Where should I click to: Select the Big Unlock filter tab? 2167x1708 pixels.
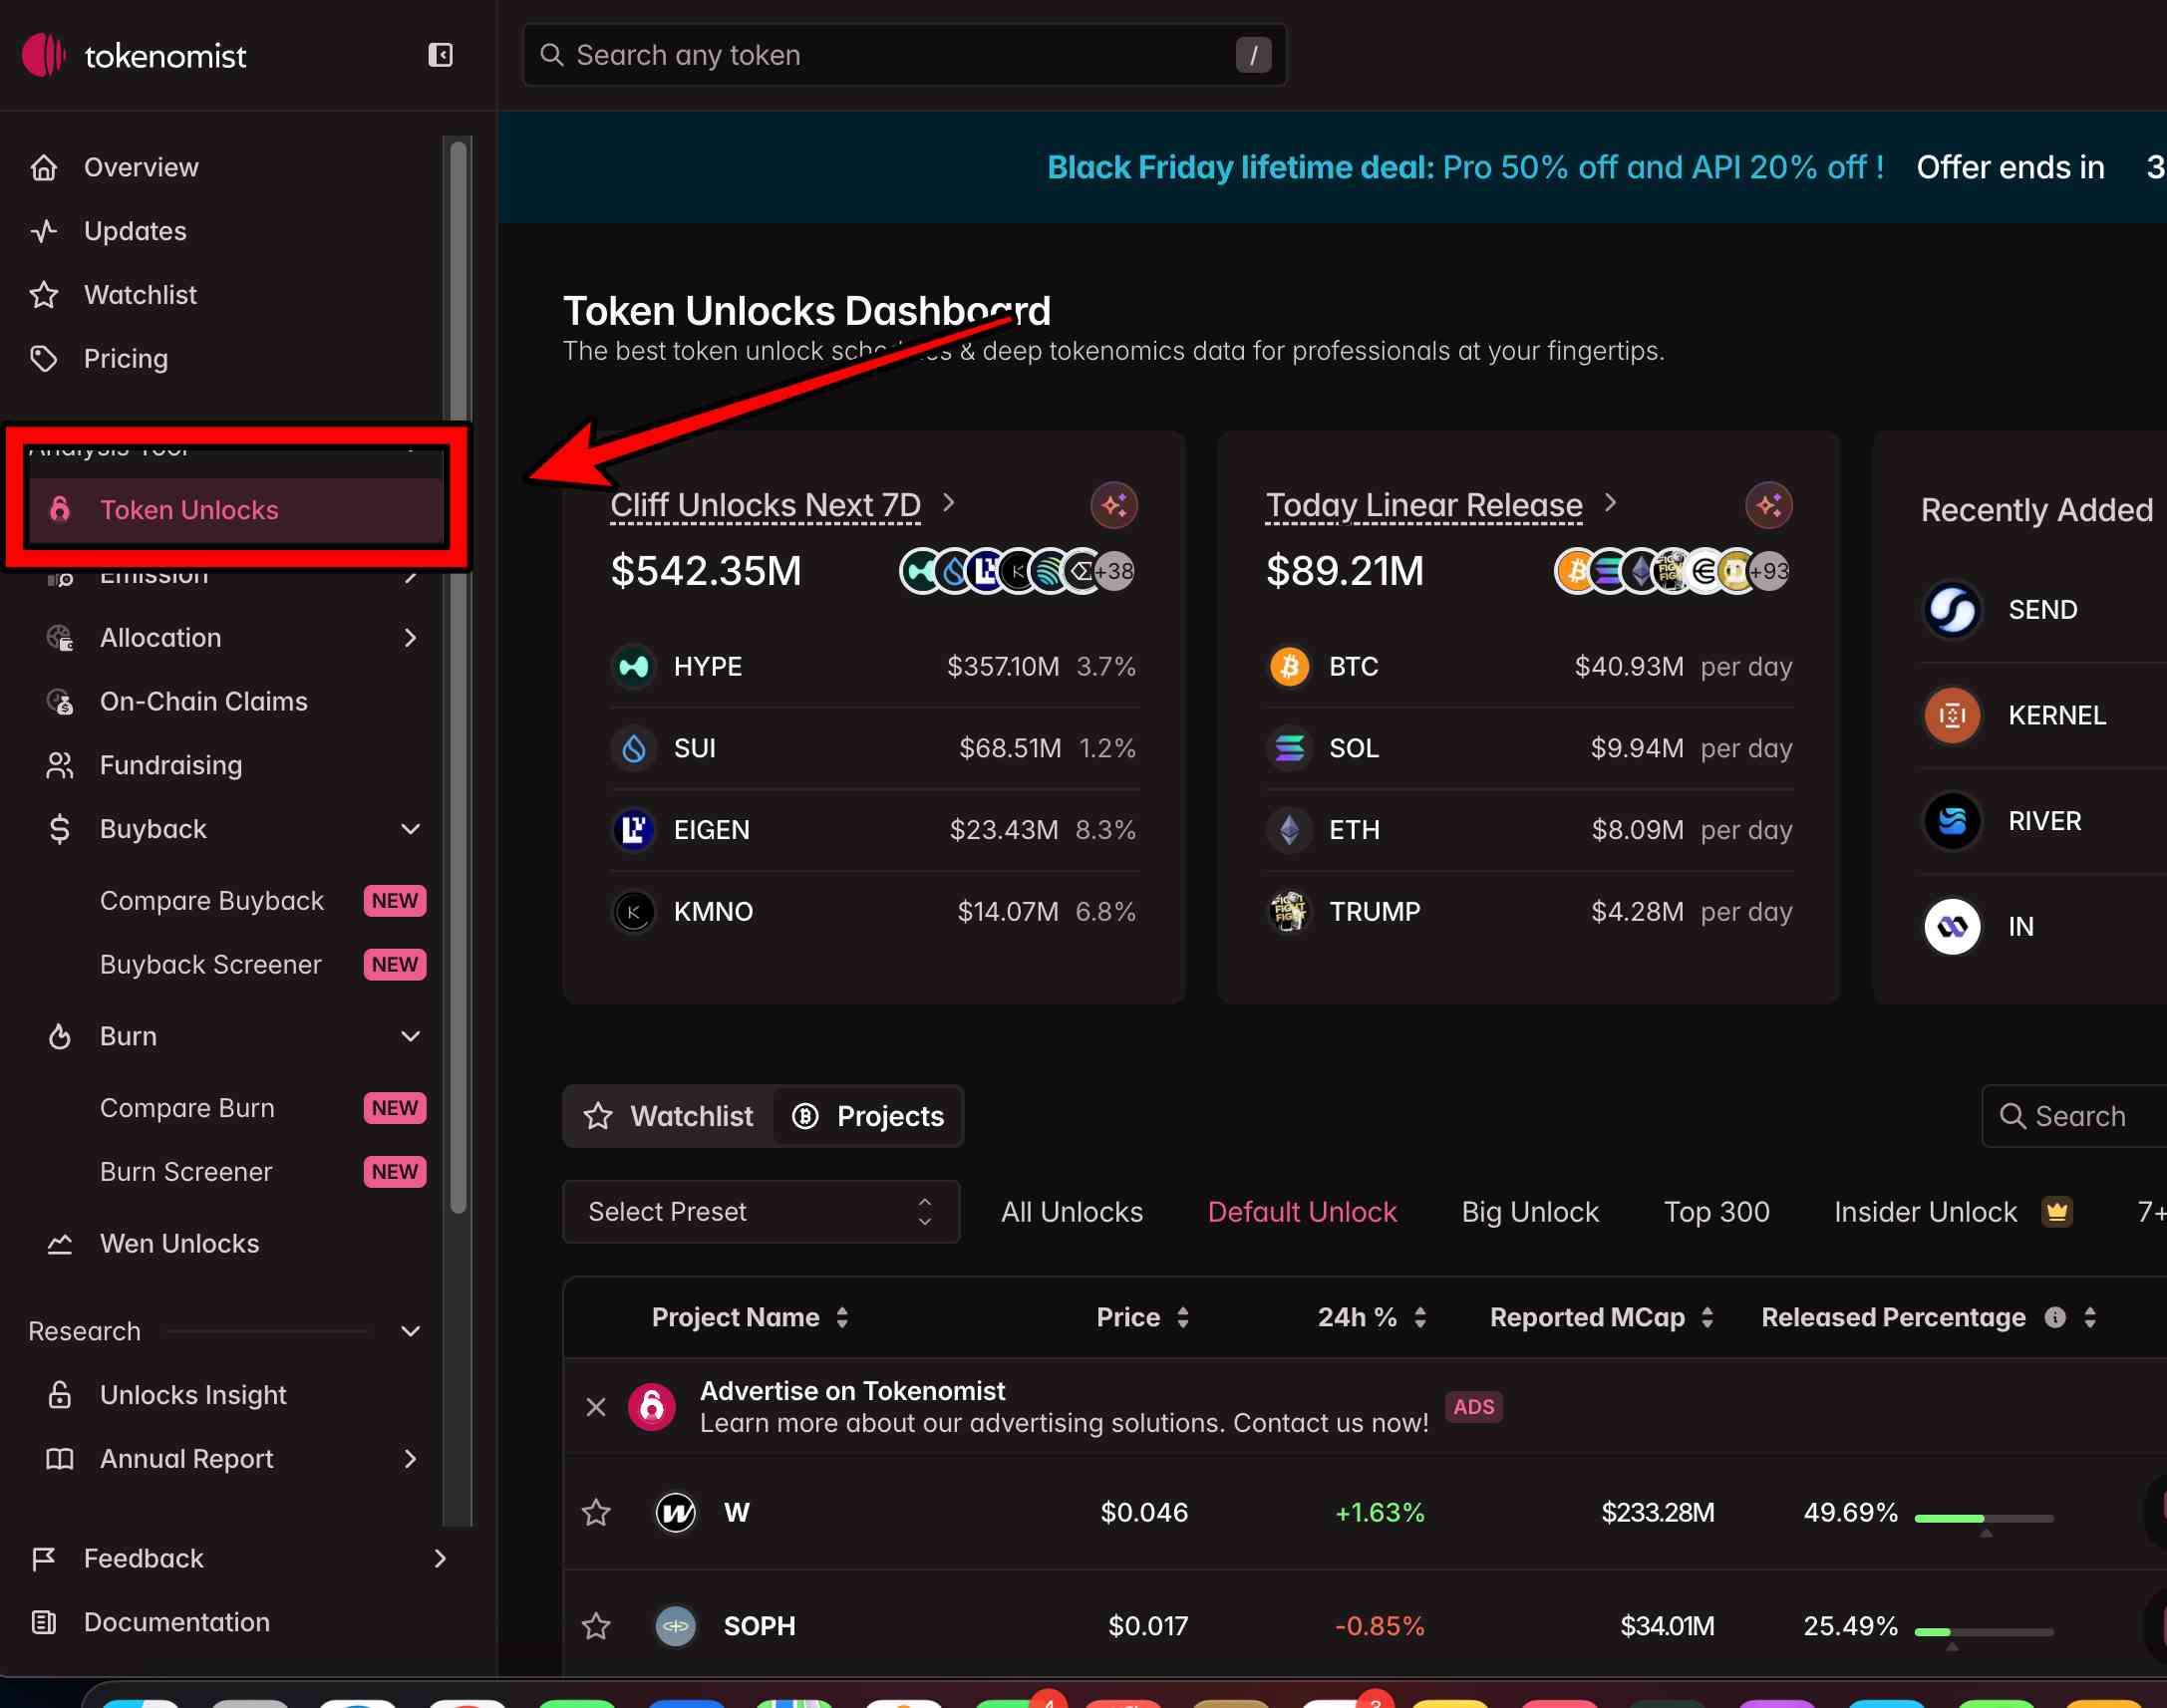1529,1212
